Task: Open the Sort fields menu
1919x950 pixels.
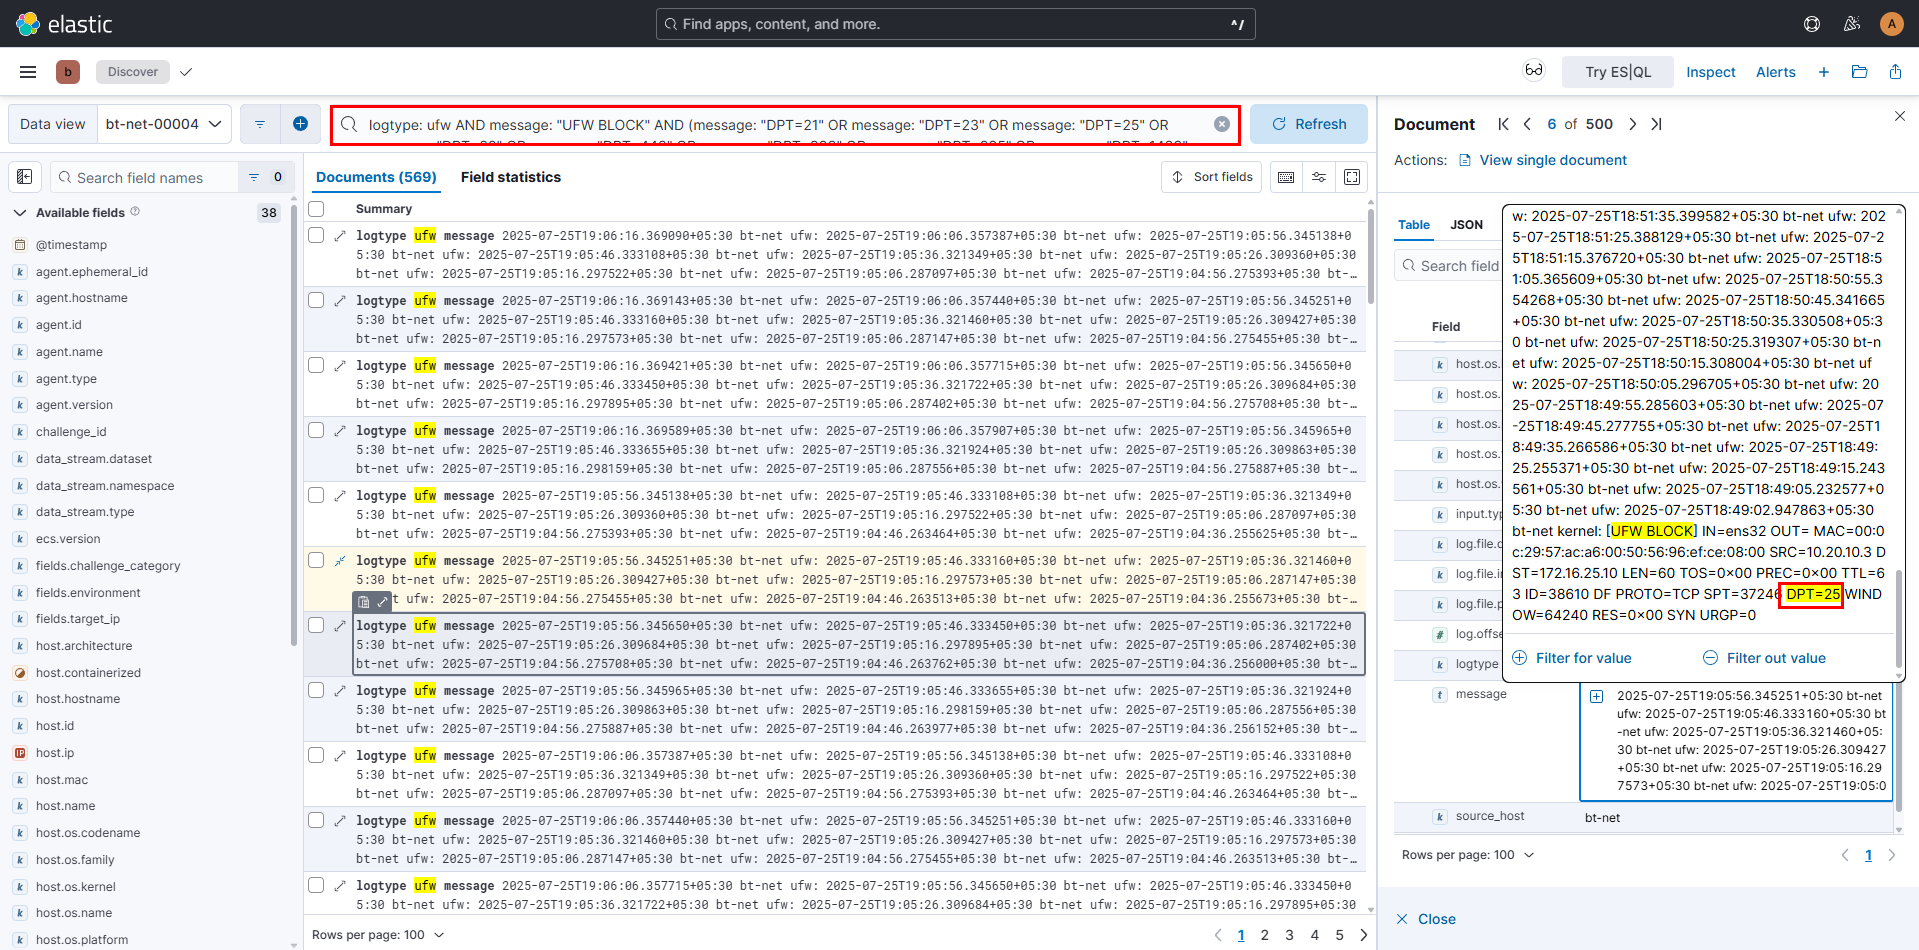Action: pos(1212,177)
